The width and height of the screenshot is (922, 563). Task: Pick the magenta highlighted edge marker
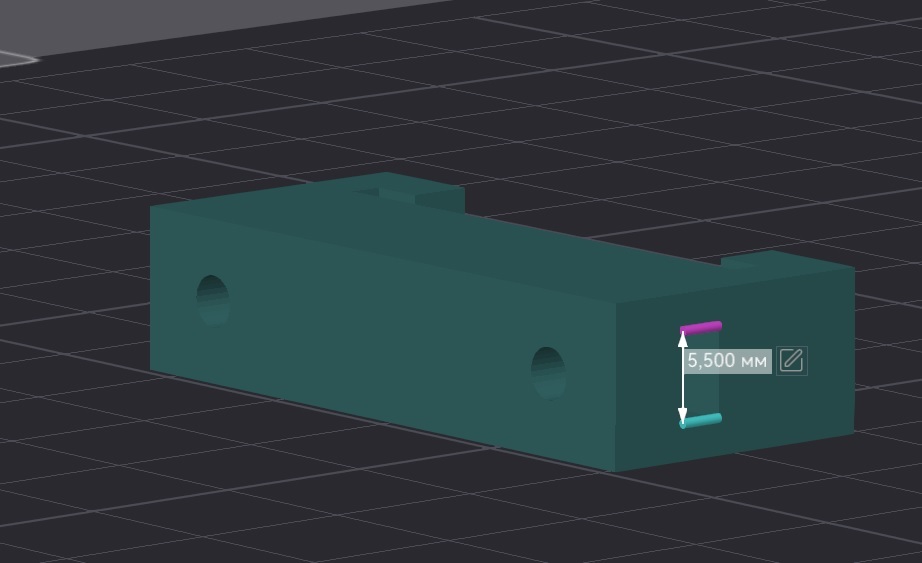701,327
